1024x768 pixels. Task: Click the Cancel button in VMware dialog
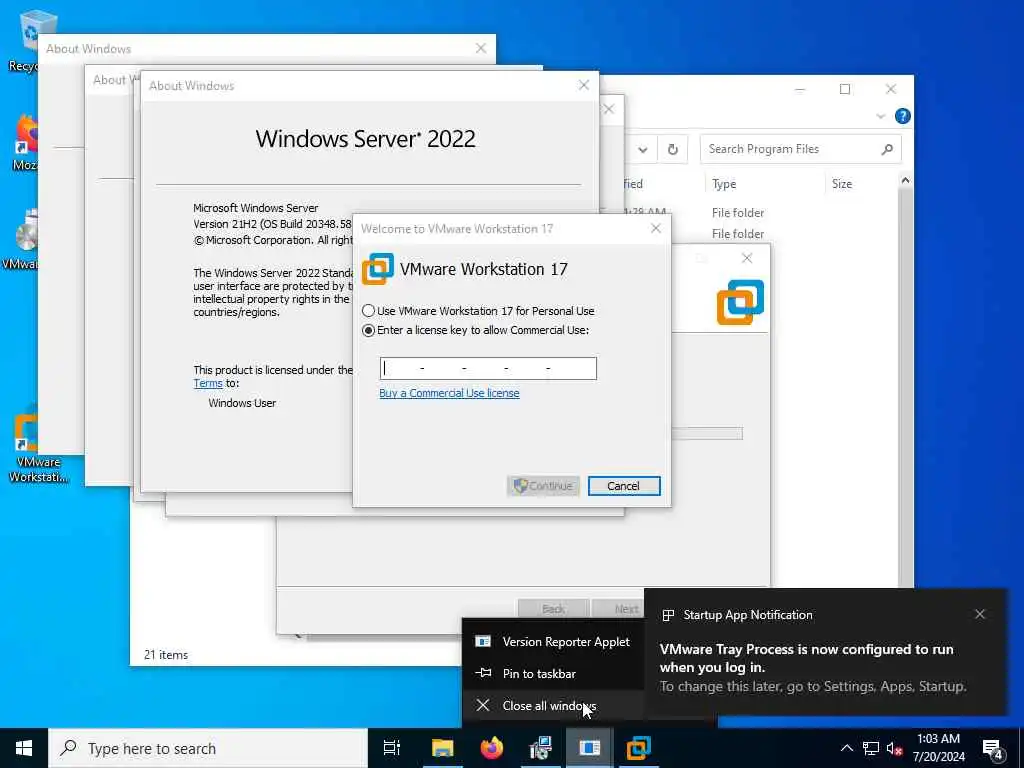(x=624, y=486)
